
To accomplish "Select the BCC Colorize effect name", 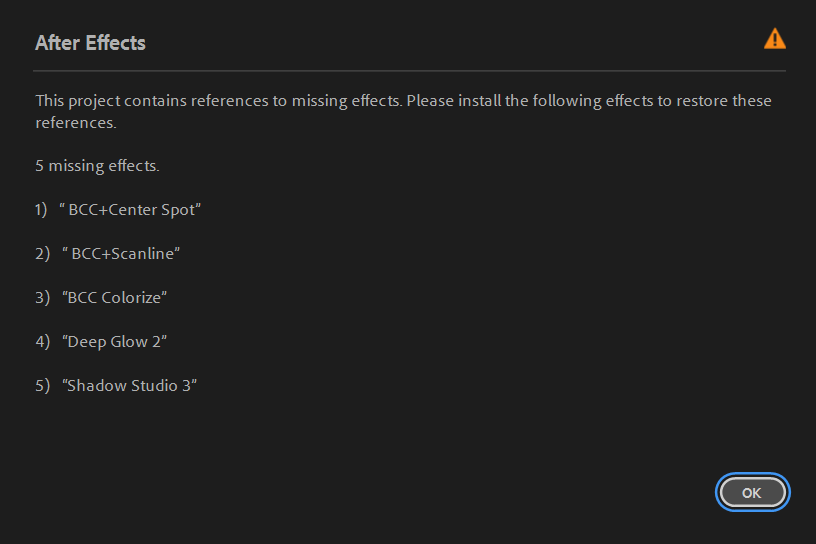I will point(115,298).
